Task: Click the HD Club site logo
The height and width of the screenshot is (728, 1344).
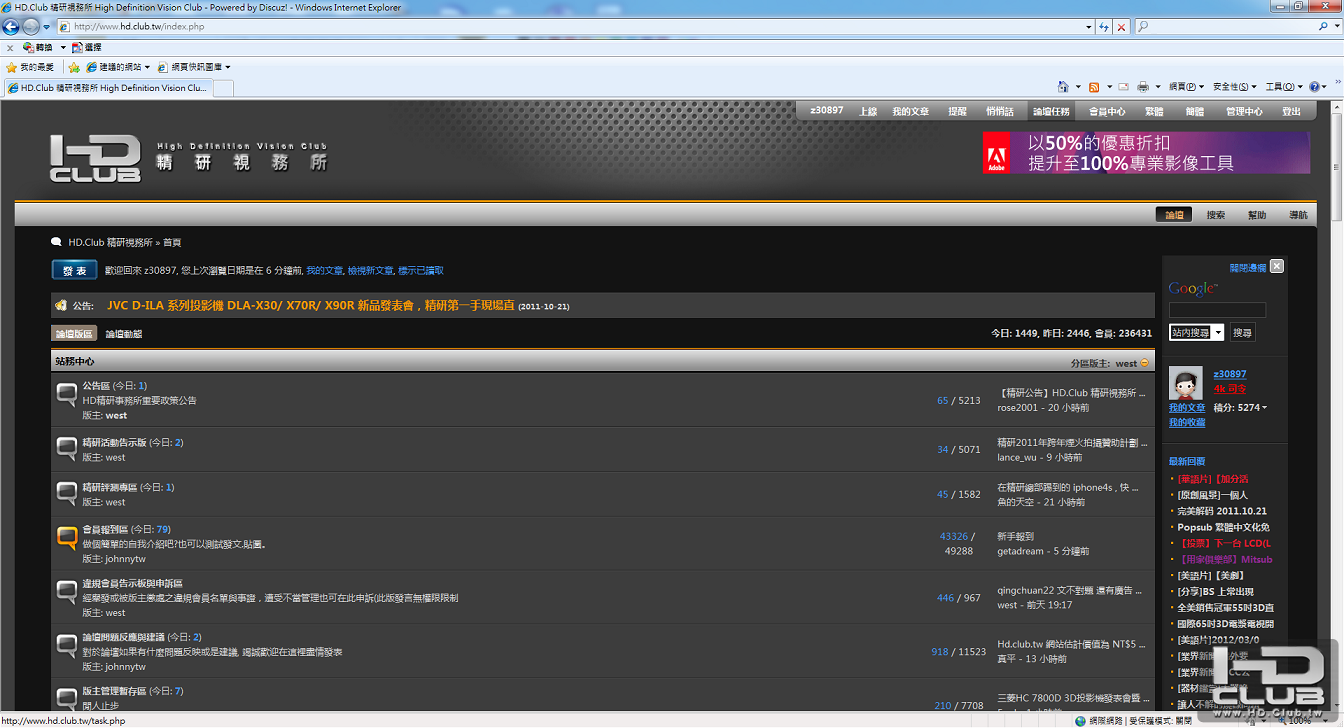Action: click(x=95, y=159)
